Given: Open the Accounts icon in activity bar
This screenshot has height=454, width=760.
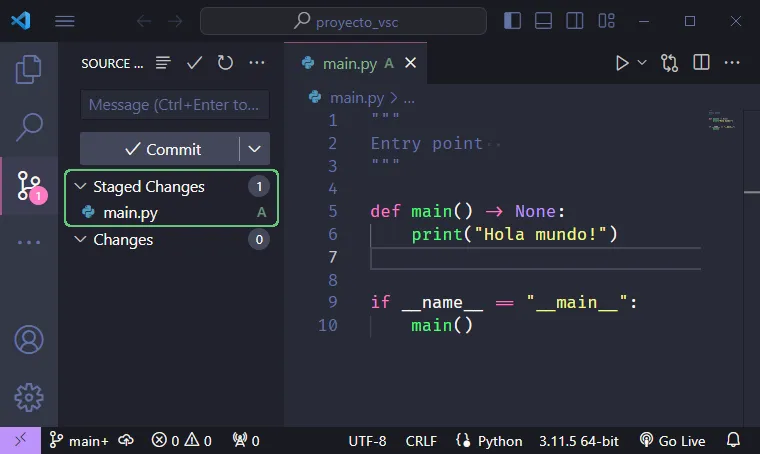Looking at the screenshot, I should tap(29, 339).
